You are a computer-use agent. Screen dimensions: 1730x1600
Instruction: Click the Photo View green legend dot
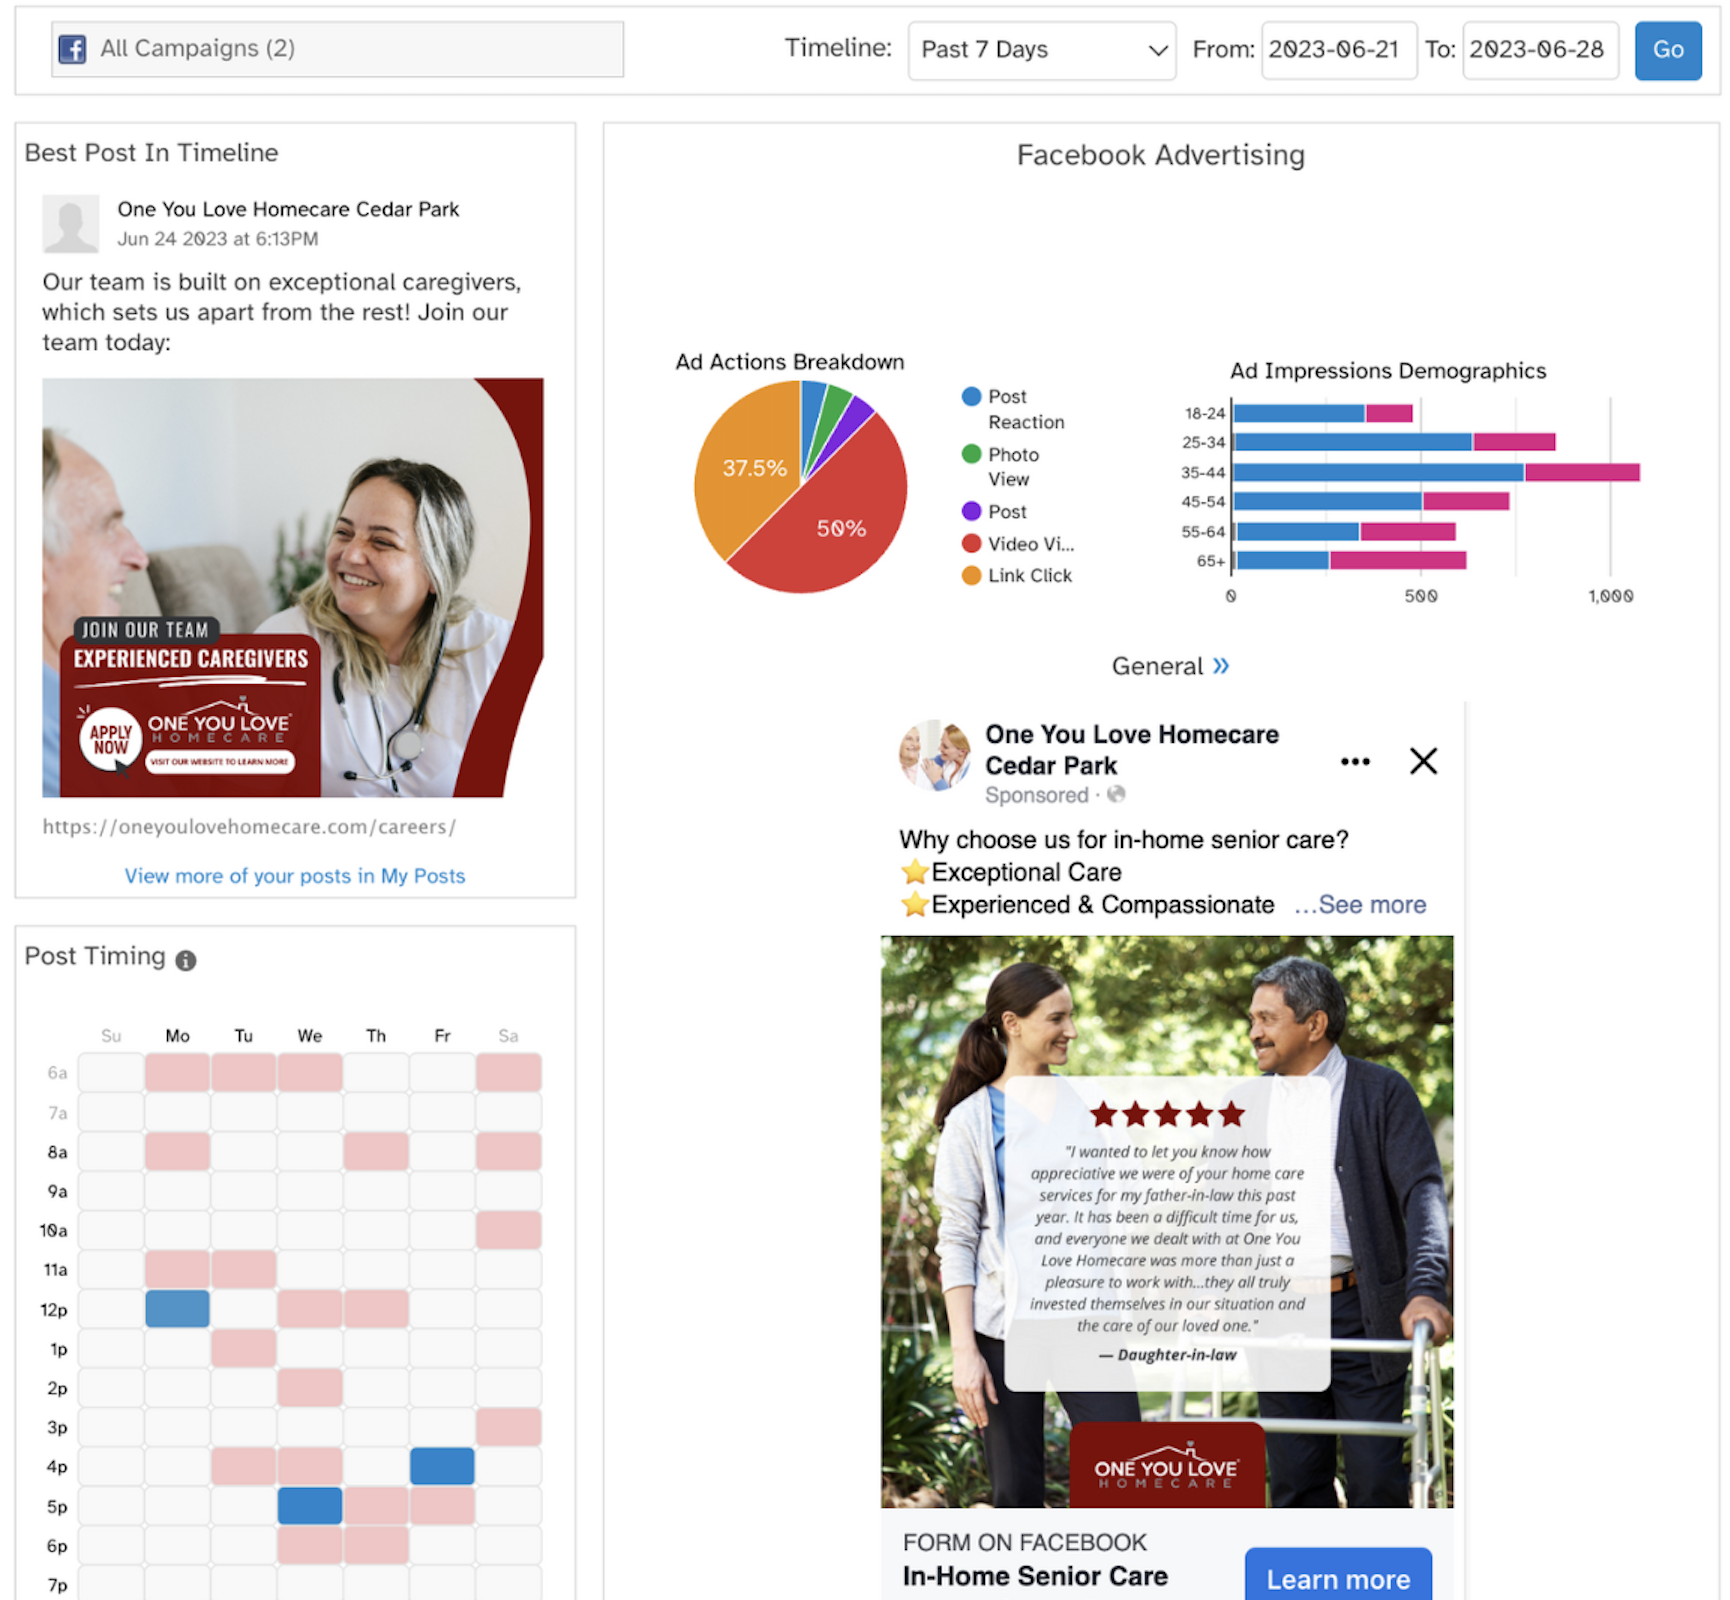[x=971, y=454]
